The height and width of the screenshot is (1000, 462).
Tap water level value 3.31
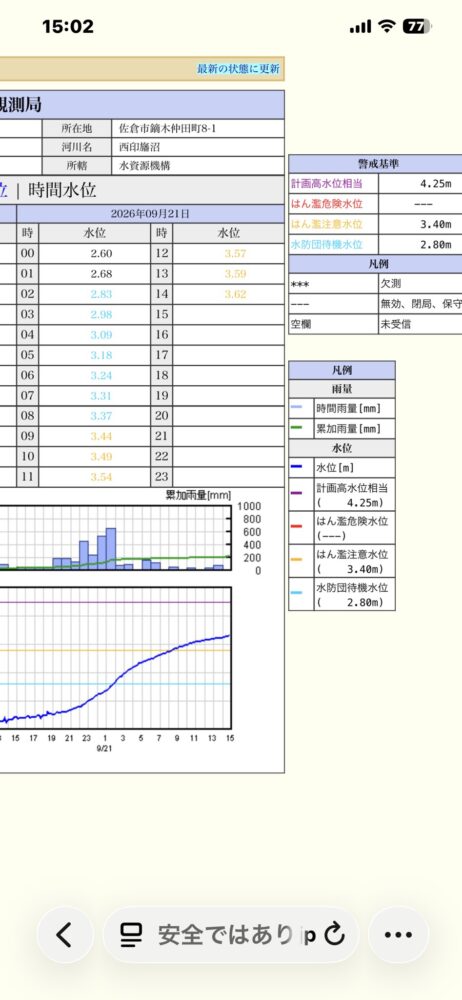101,396
